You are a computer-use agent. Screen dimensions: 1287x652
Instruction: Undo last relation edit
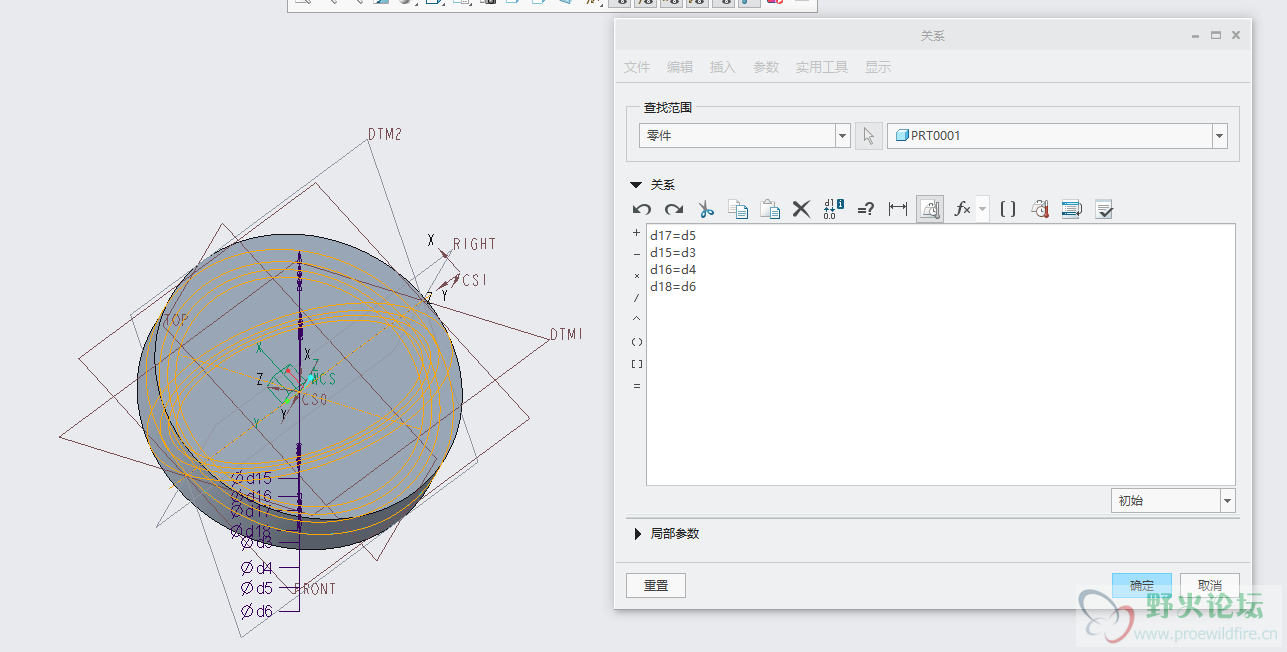pyautogui.click(x=642, y=209)
